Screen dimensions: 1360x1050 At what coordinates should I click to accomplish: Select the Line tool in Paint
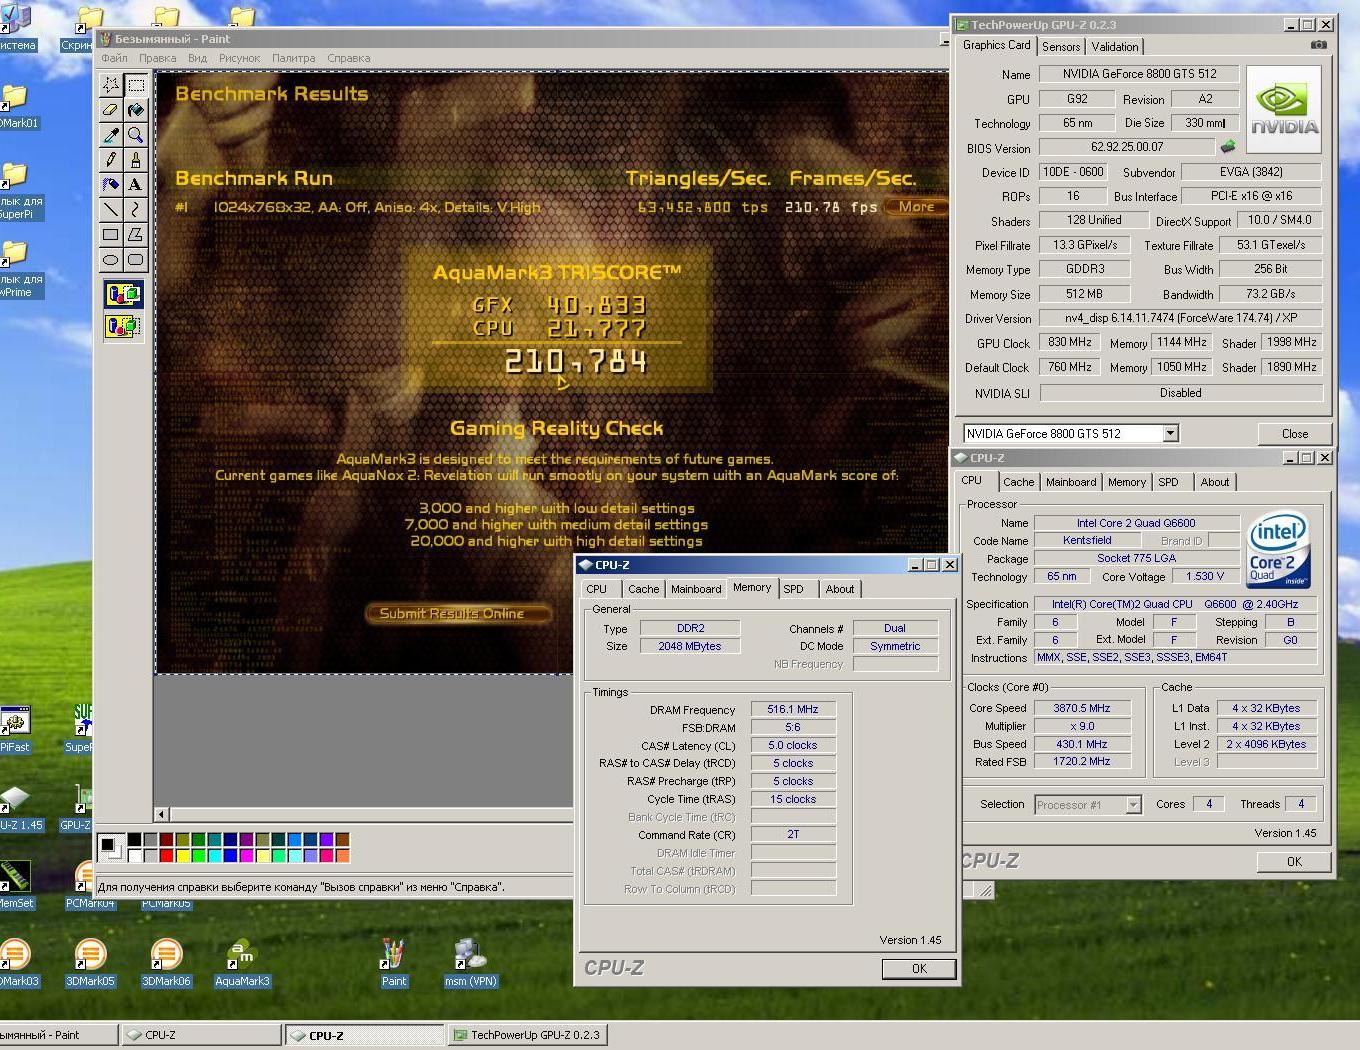[111, 210]
